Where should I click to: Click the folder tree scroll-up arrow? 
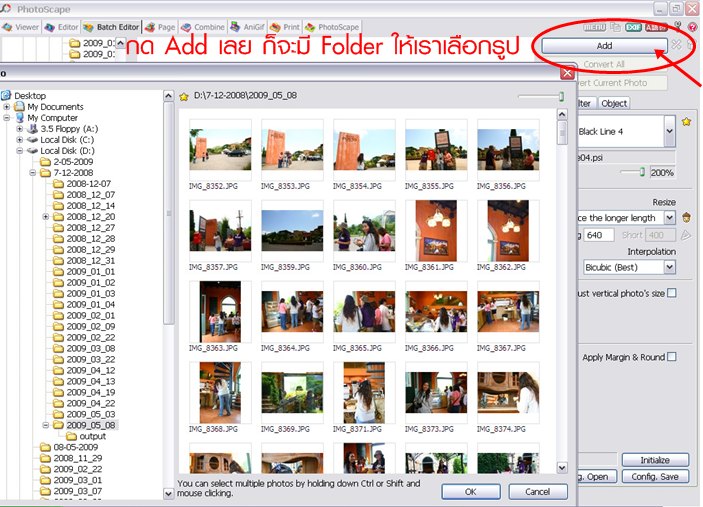click(169, 96)
